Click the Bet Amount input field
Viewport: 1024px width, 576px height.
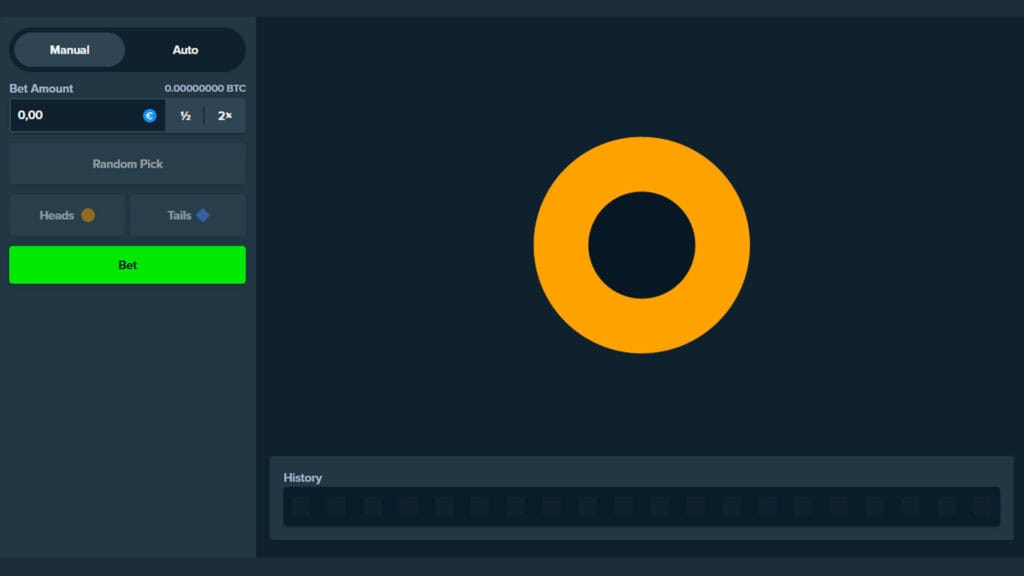[x=75, y=116]
